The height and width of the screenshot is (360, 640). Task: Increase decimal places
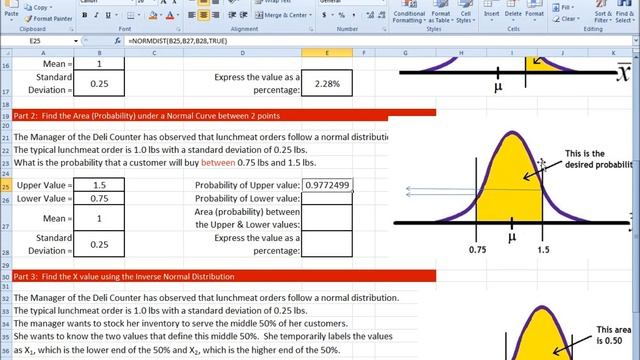pos(370,15)
